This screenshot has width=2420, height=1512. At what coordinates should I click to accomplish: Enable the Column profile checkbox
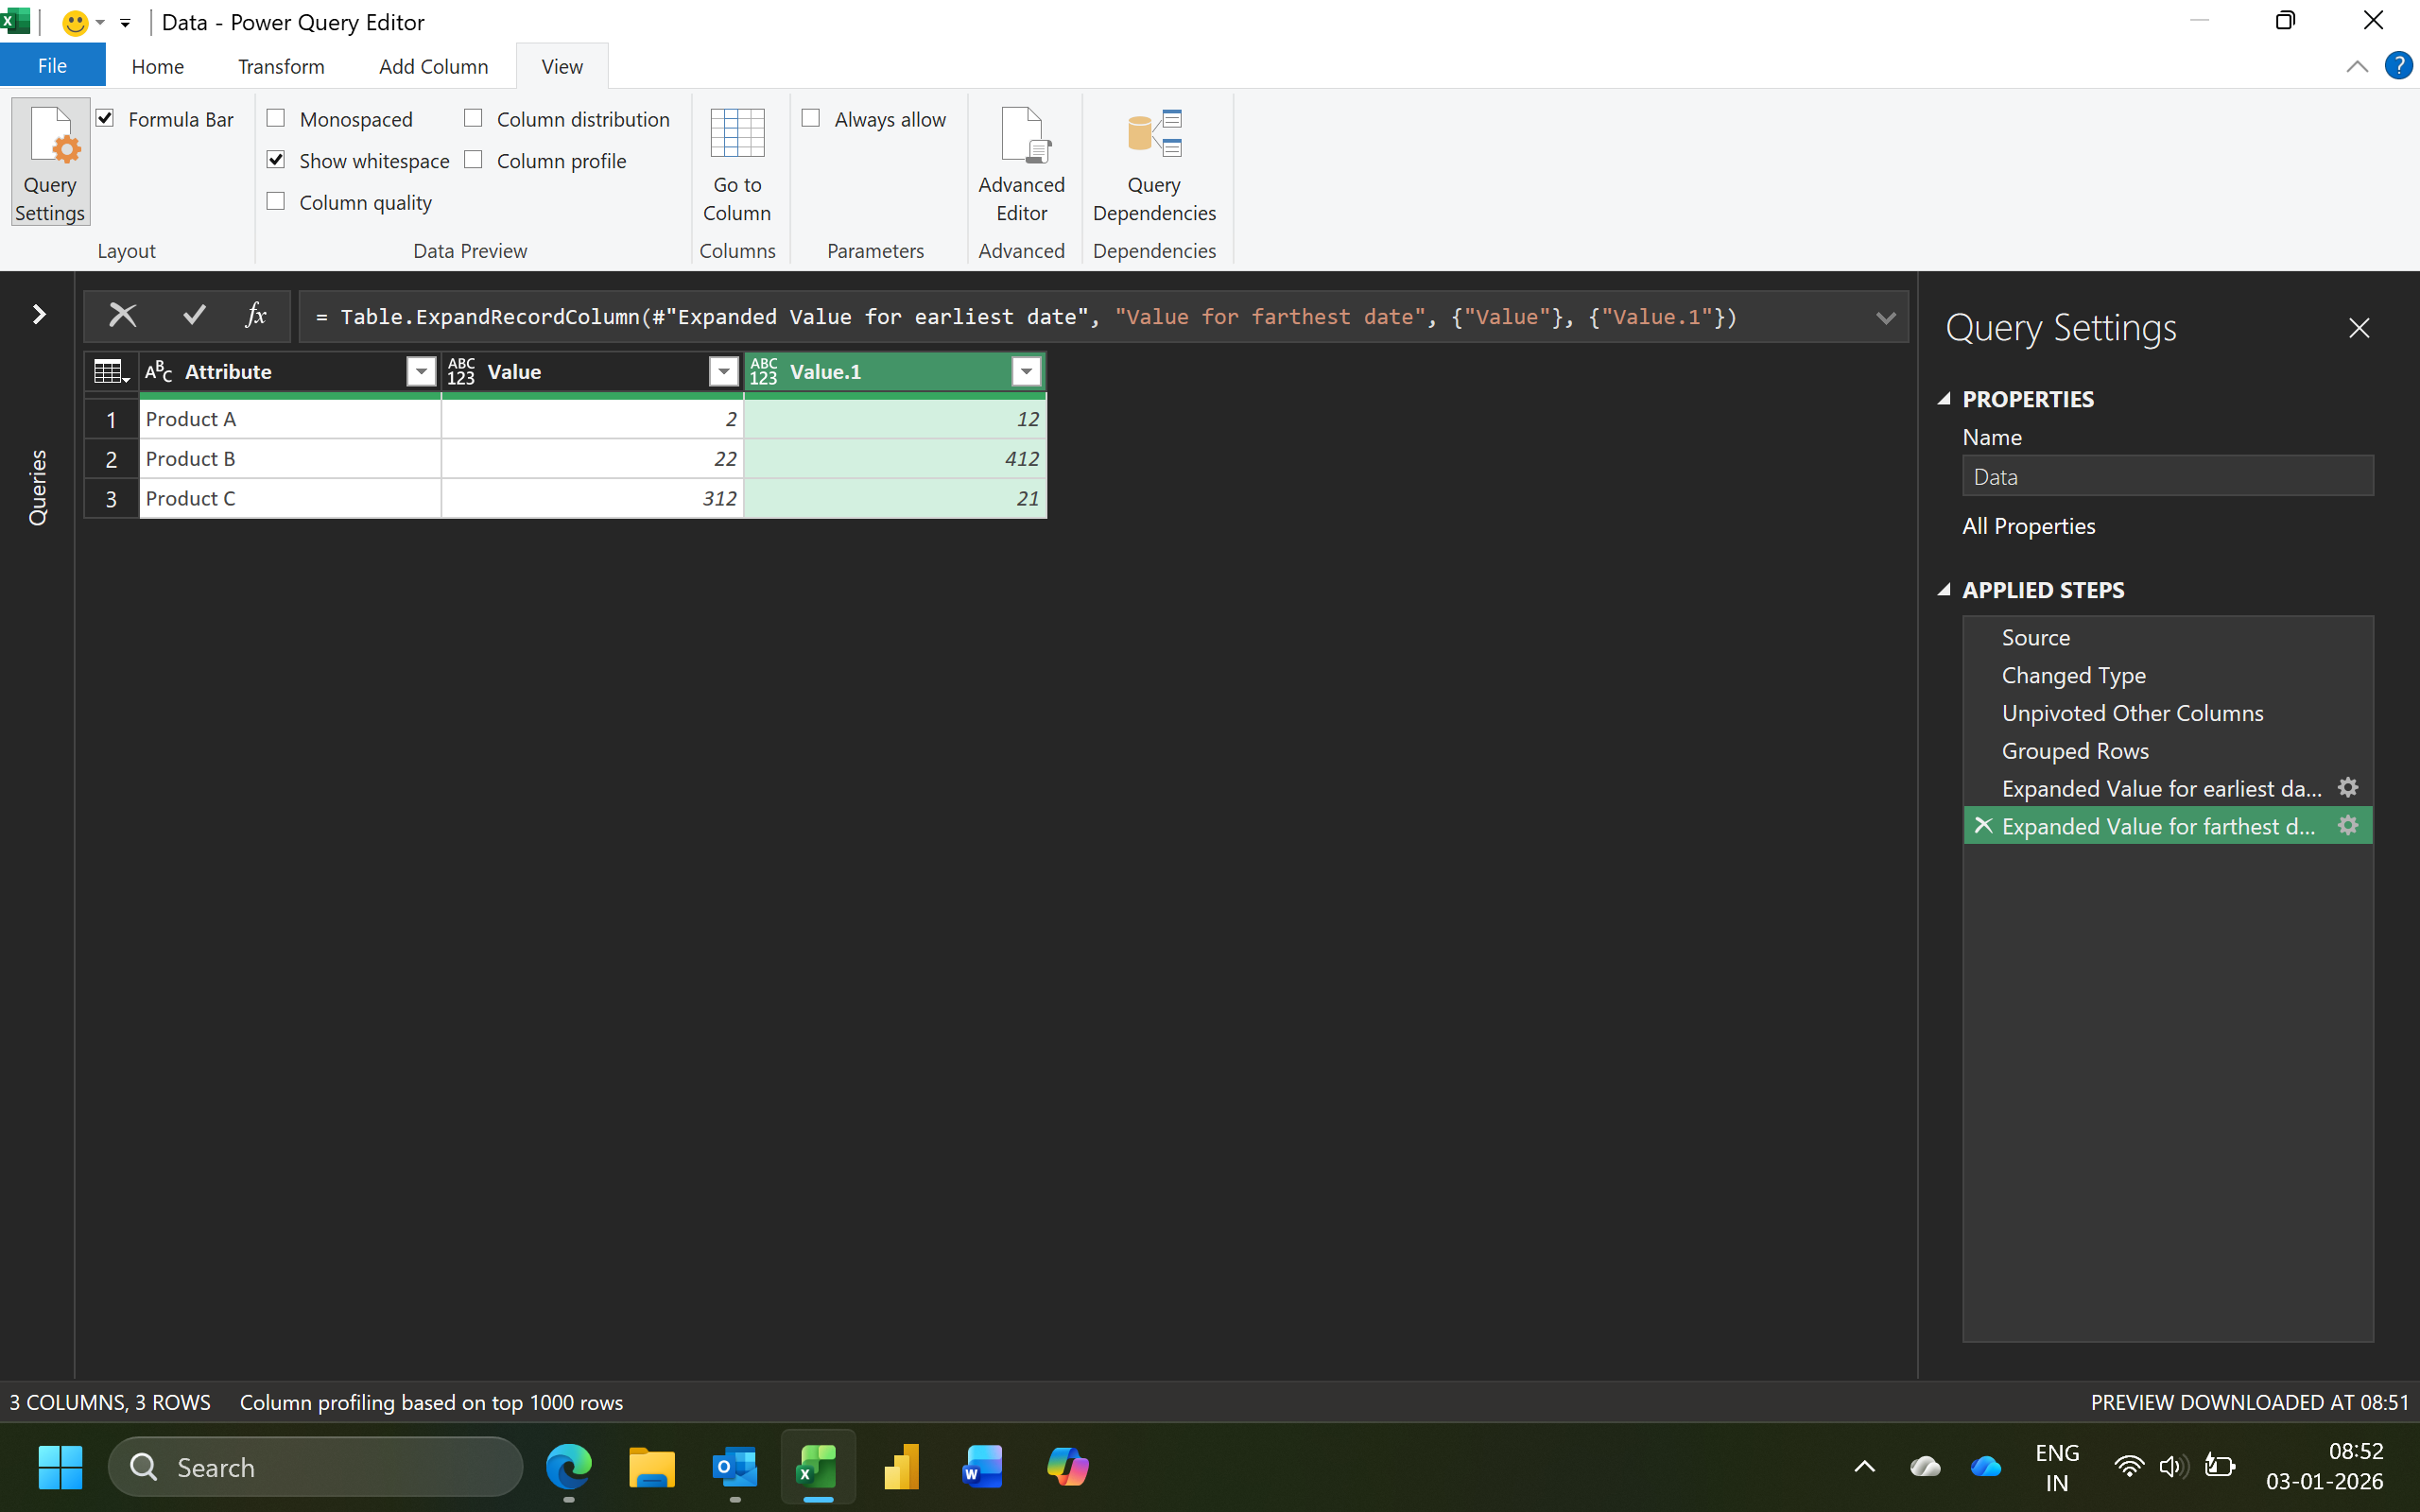click(474, 160)
